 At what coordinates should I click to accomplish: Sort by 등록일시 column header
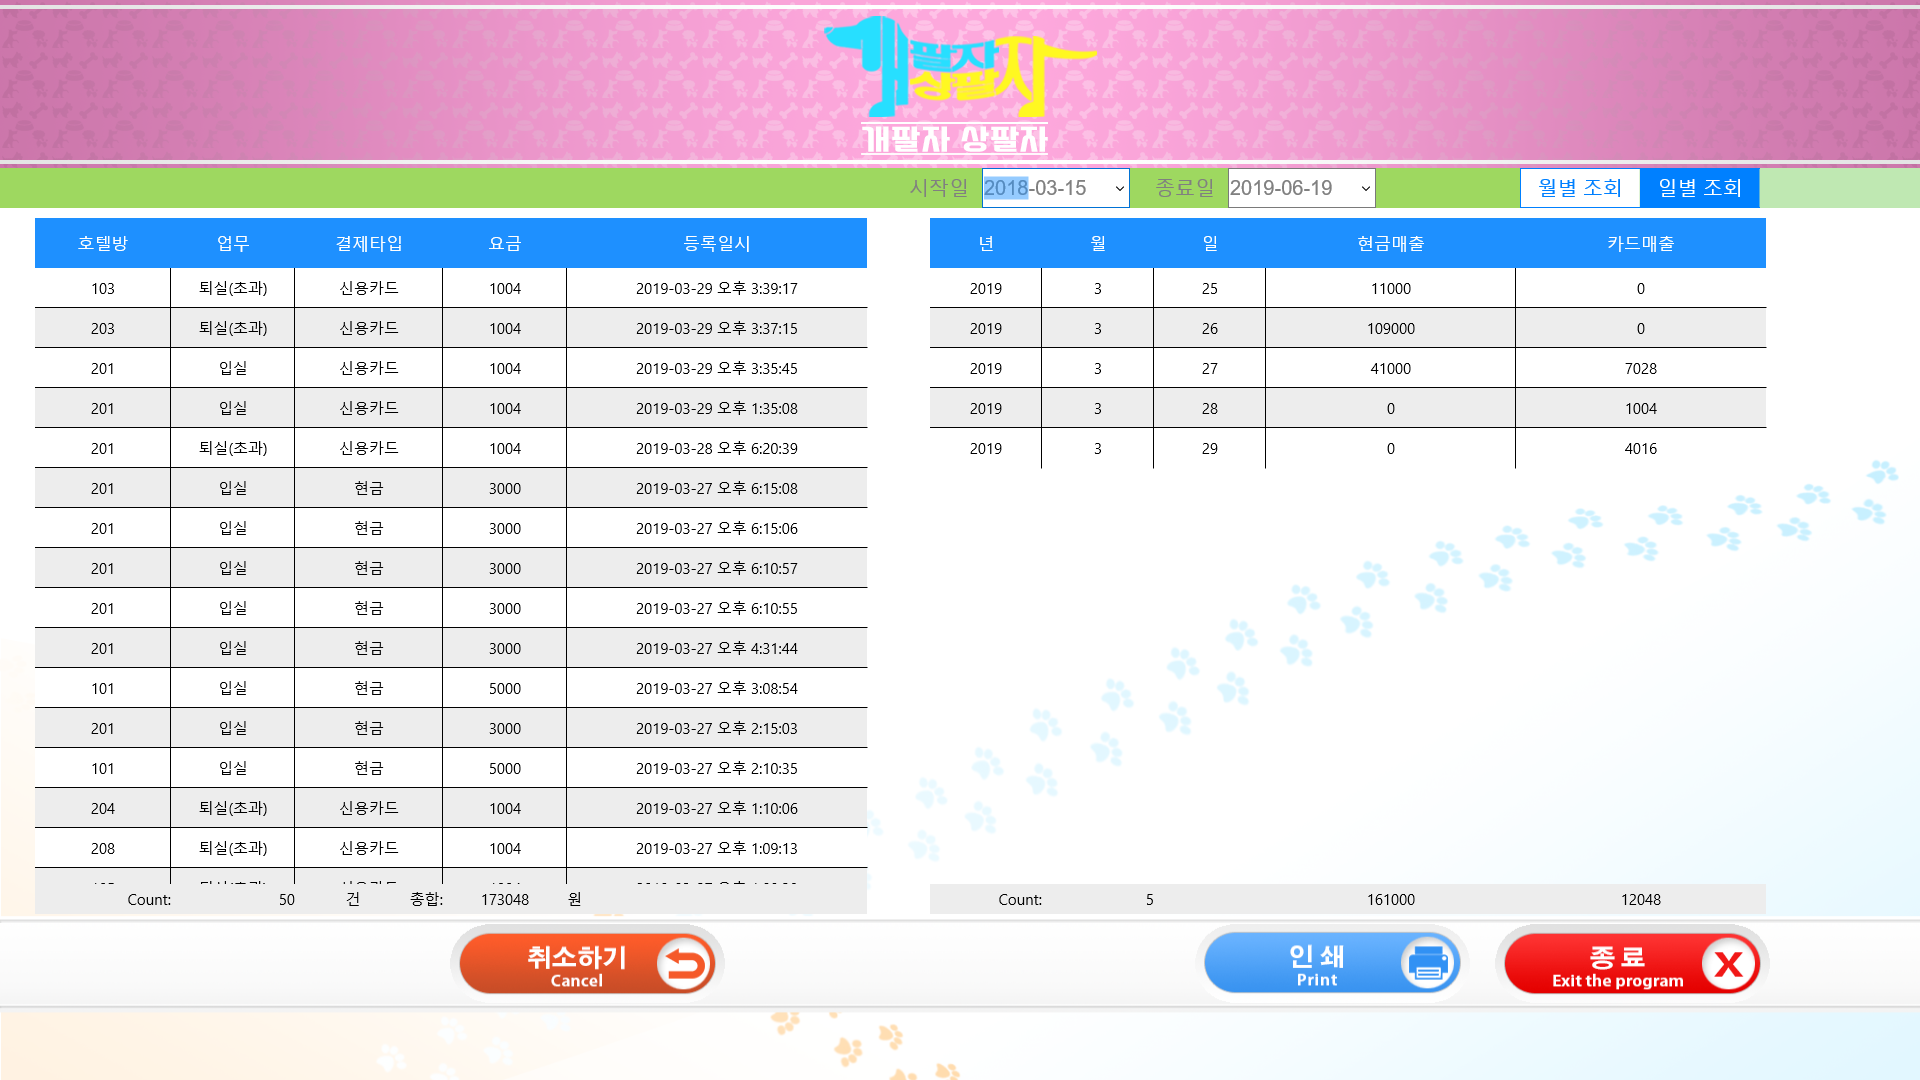[716, 243]
